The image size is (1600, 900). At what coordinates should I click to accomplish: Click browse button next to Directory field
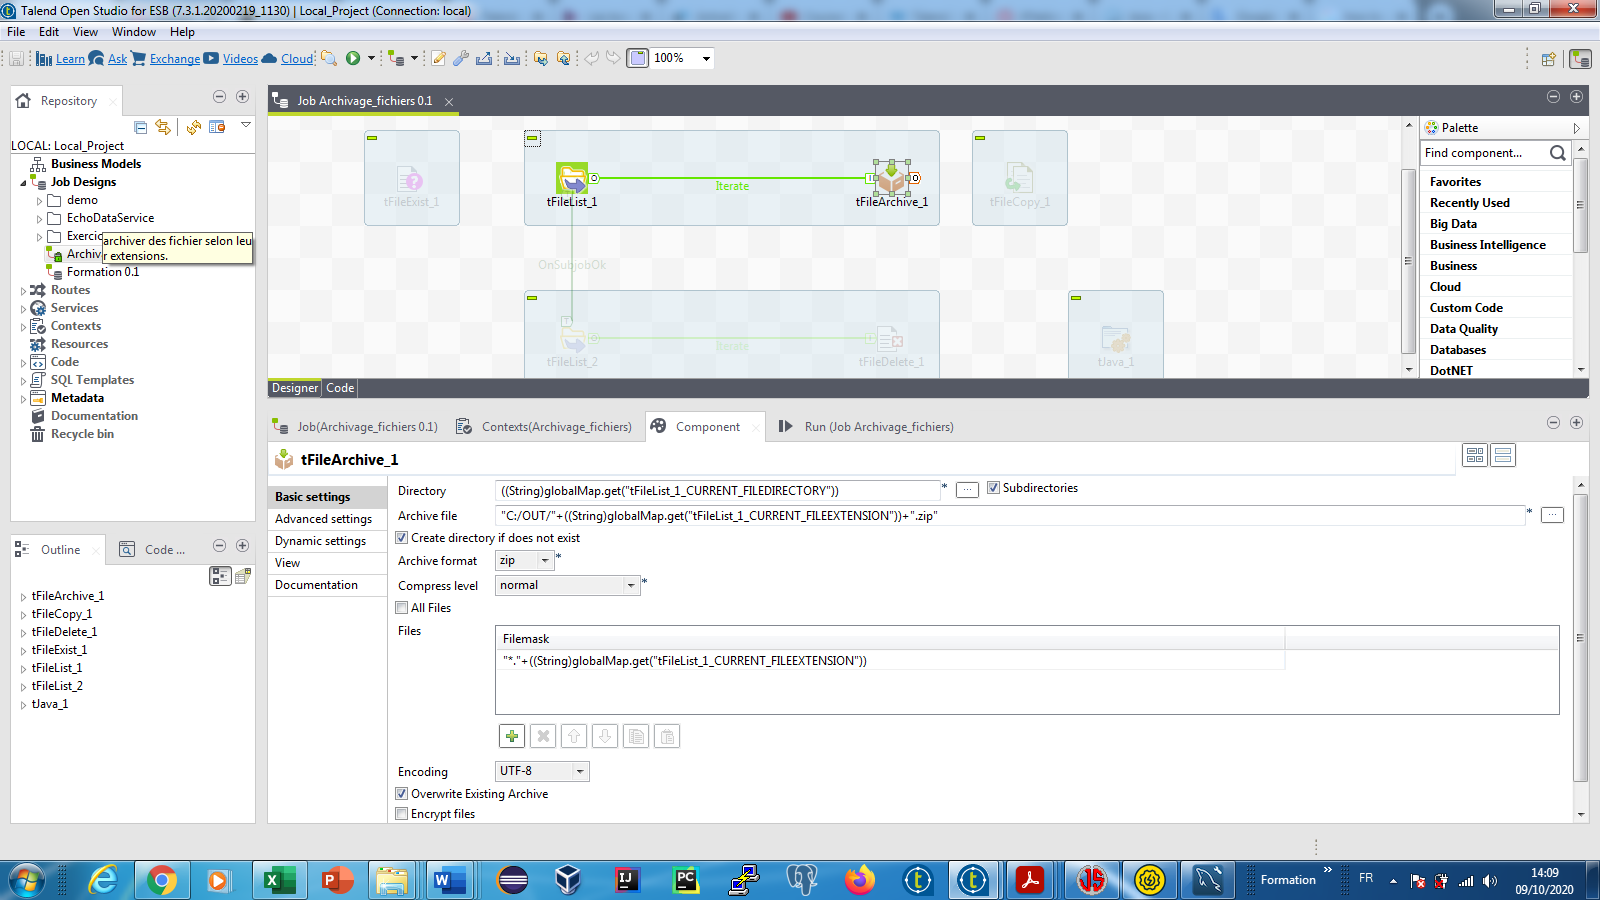pyautogui.click(x=967, y=490)
